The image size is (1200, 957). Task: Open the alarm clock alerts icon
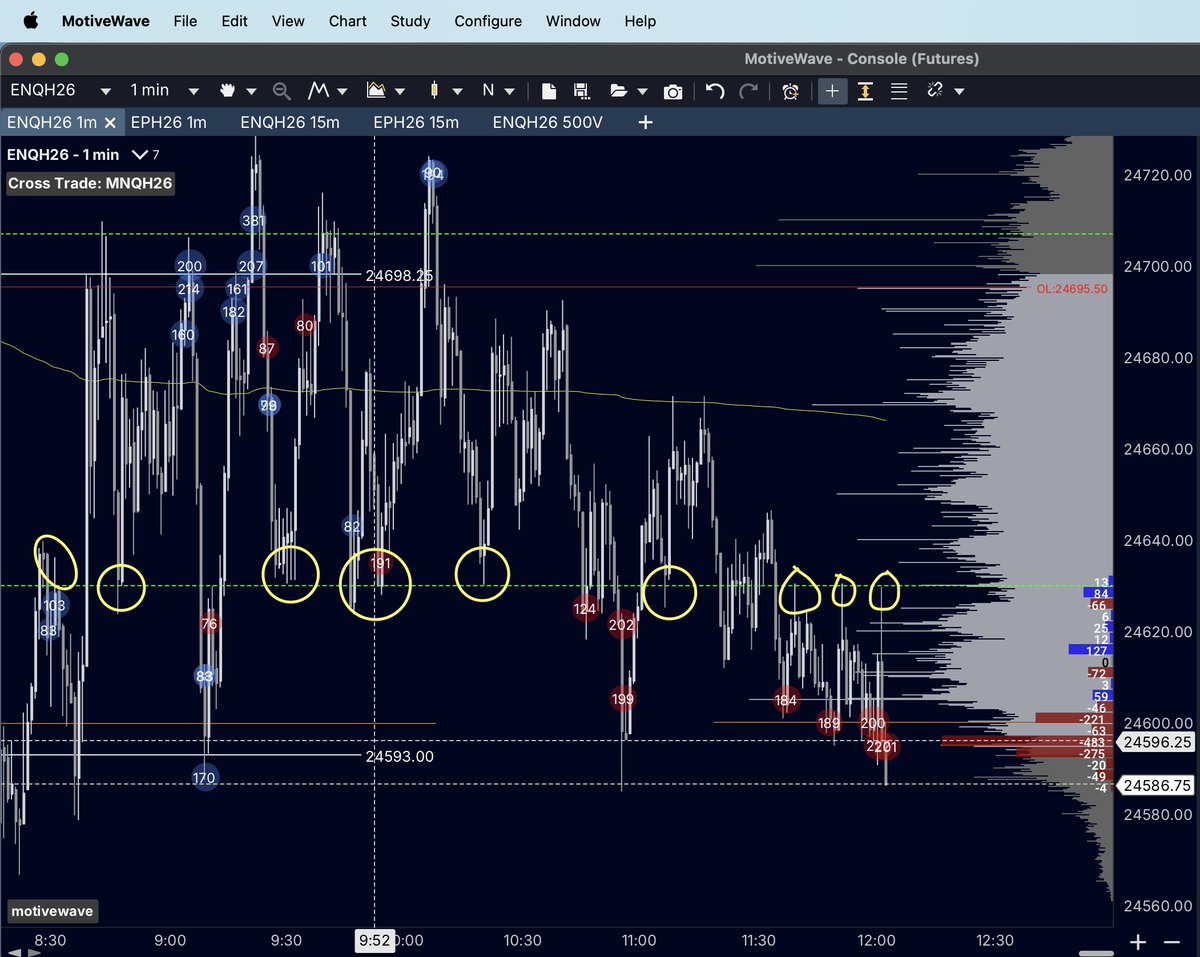(x=790, y=91)
